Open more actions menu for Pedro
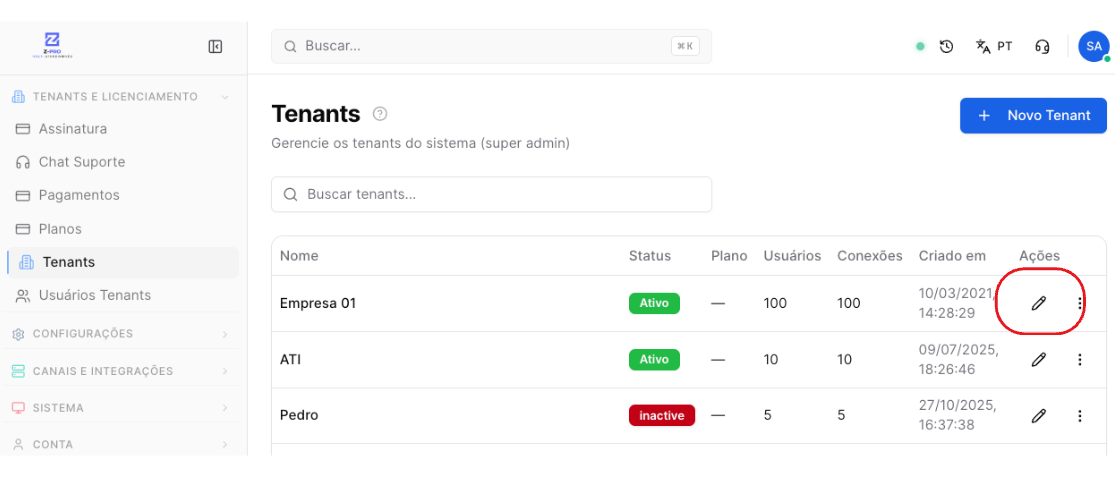The image size is (1115, 501). point(1079,416)
